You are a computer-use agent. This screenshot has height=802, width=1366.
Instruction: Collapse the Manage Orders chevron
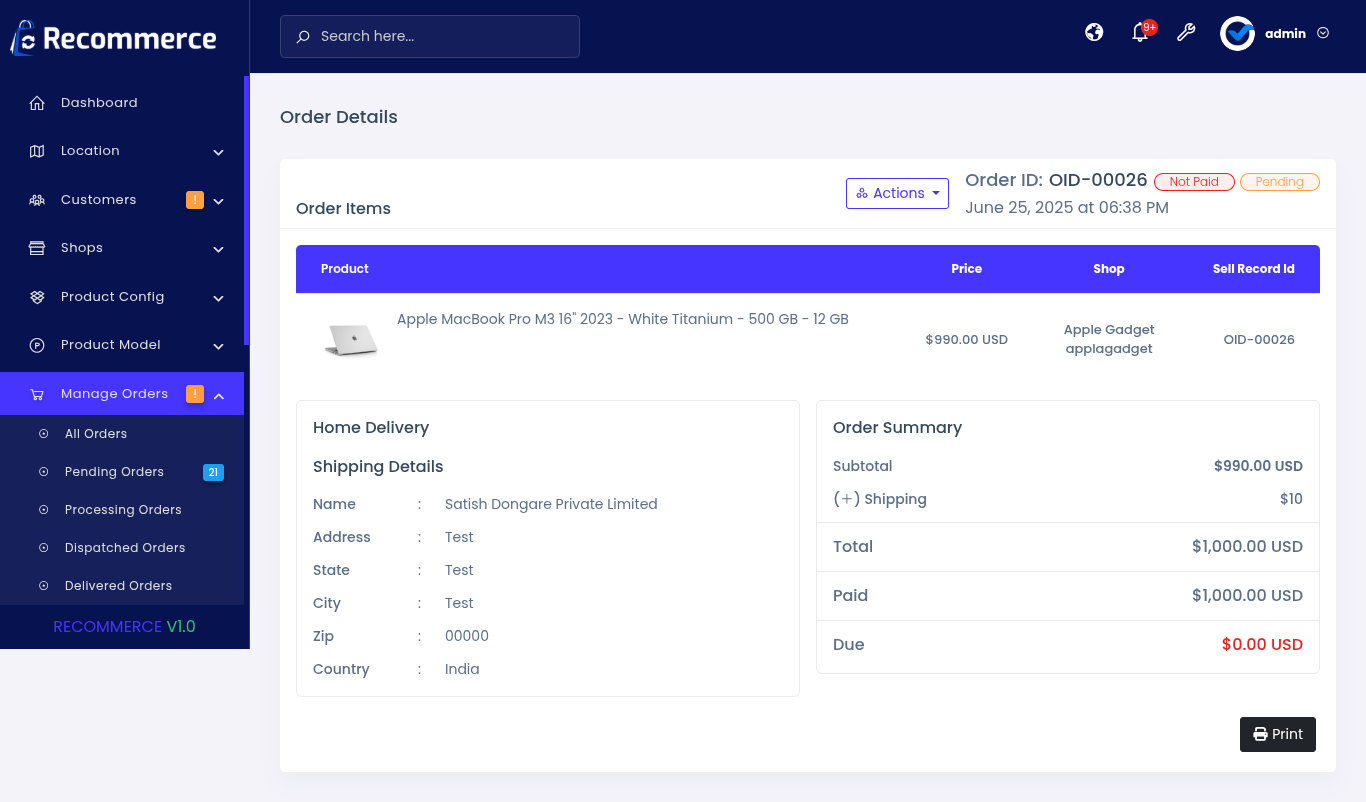click(x=218, y=395)
